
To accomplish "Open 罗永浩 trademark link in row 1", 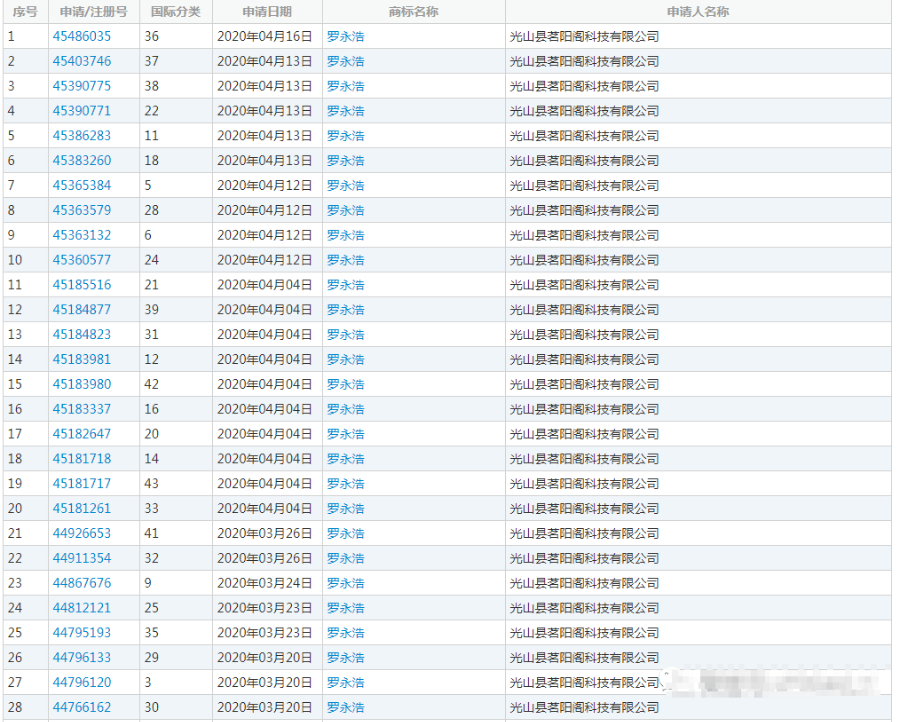I will coord(346,36).
